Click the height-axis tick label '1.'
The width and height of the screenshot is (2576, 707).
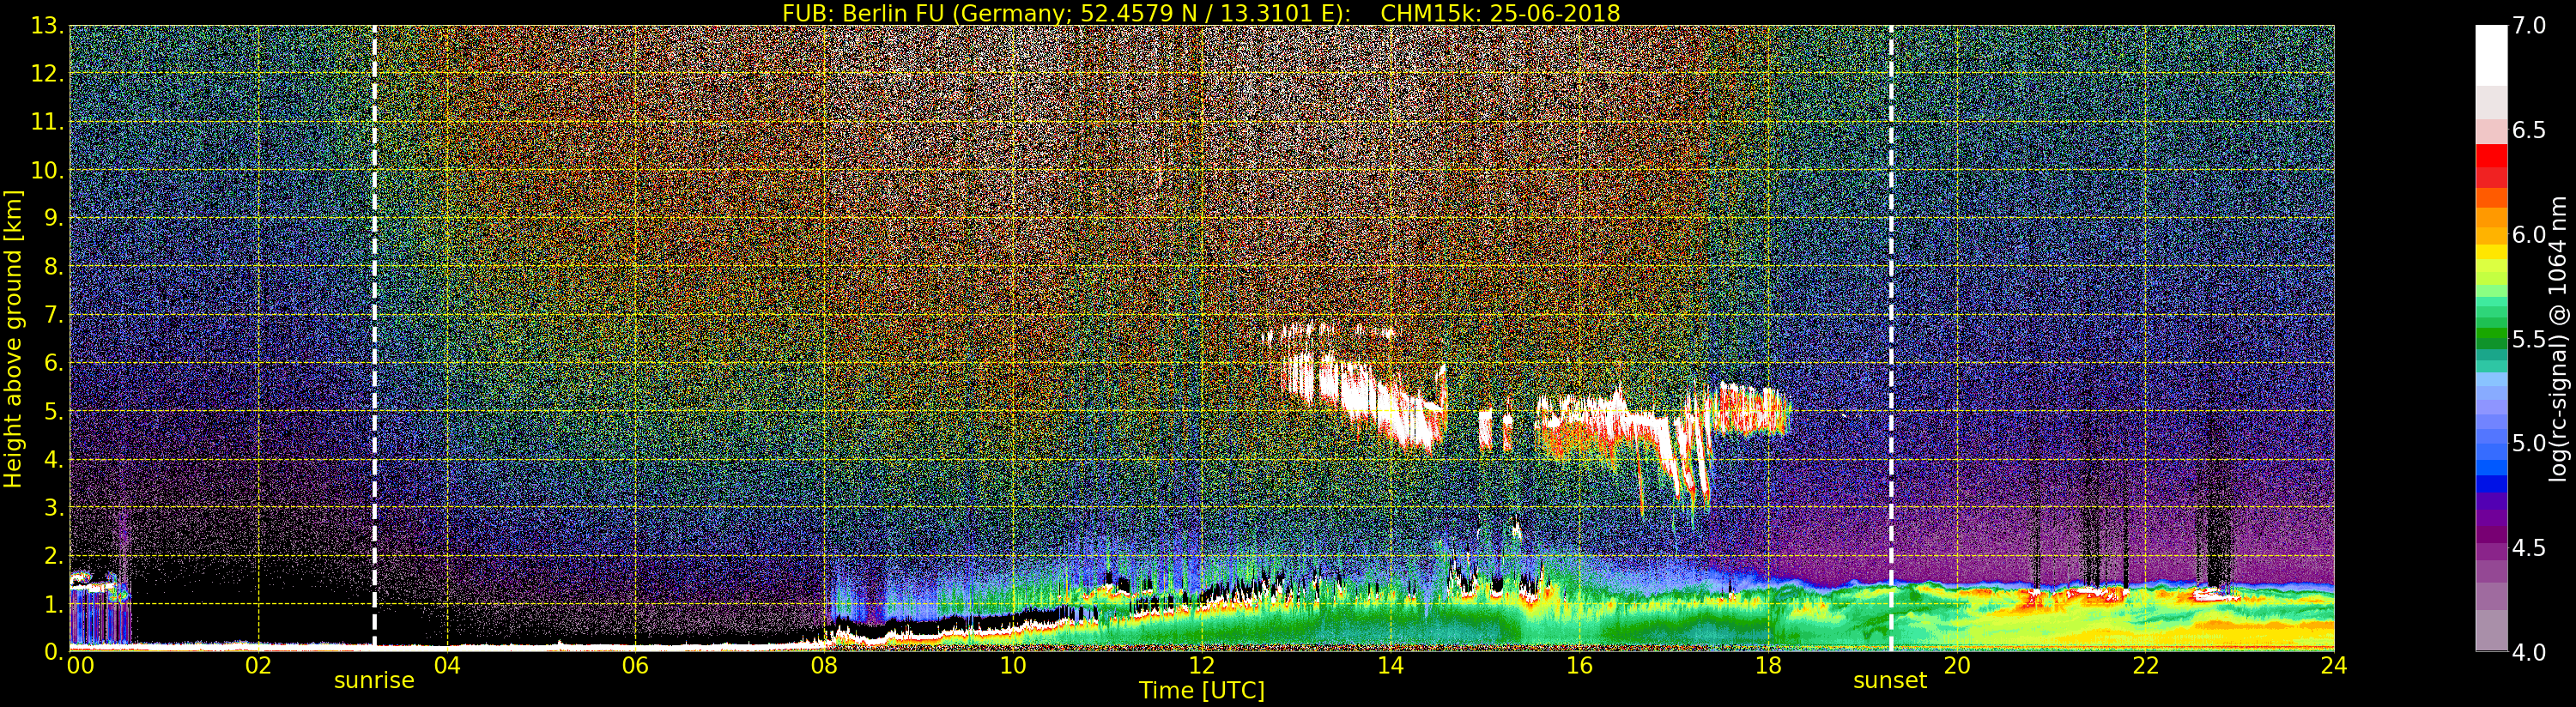54,603
